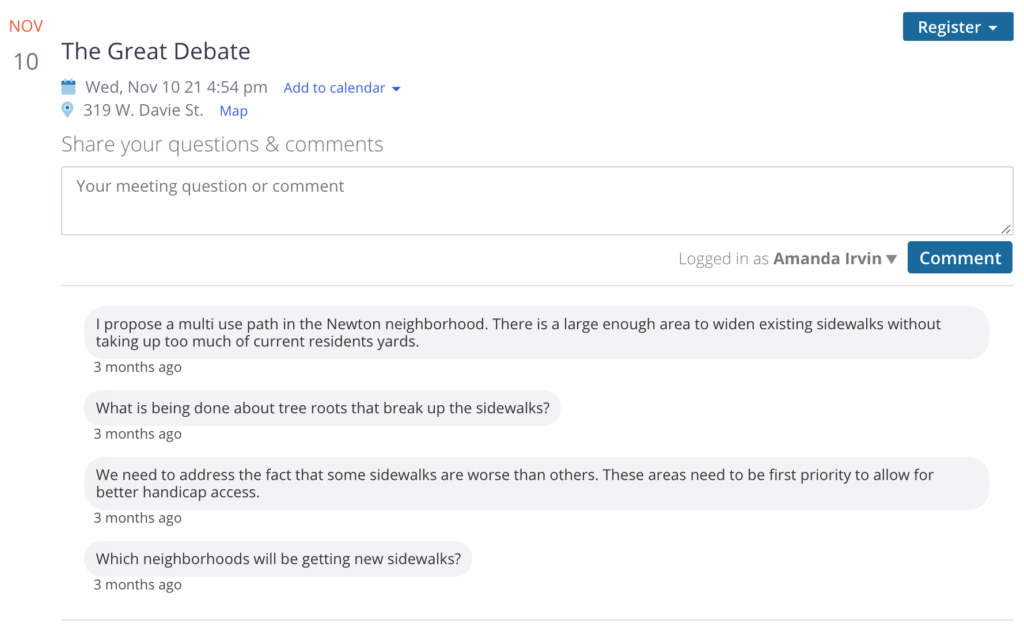Click the Wed, Nov 10 event date text

(x=176, y=87)
